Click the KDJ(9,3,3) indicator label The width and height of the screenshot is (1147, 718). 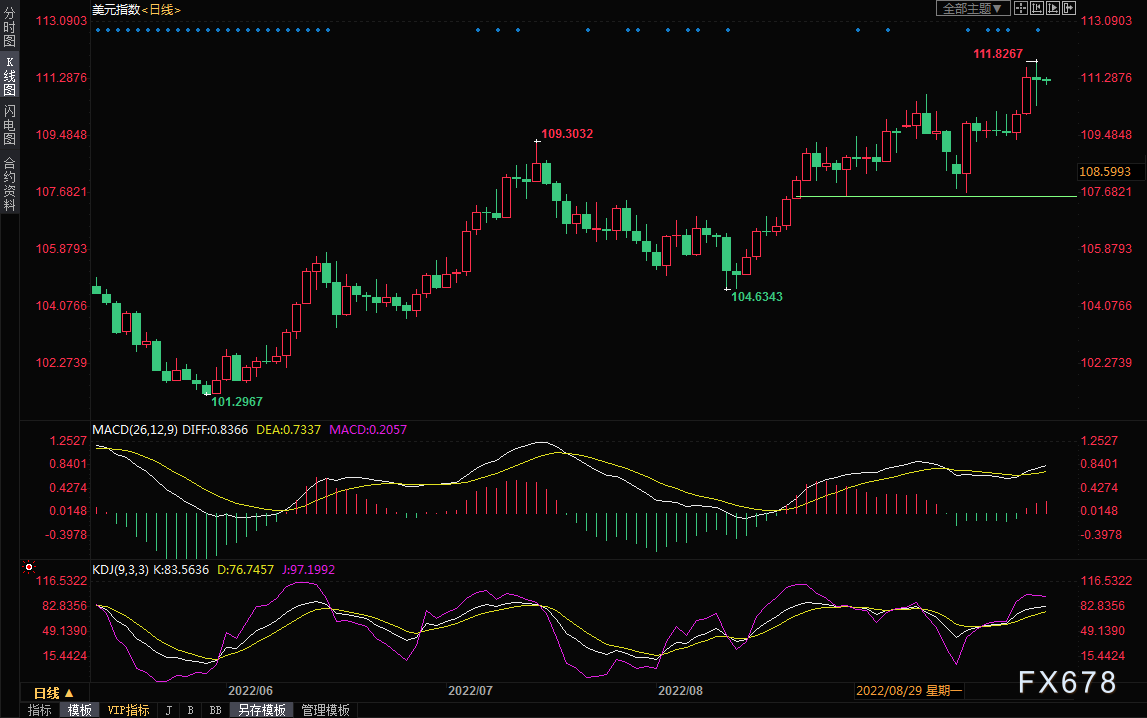(121, 570)
